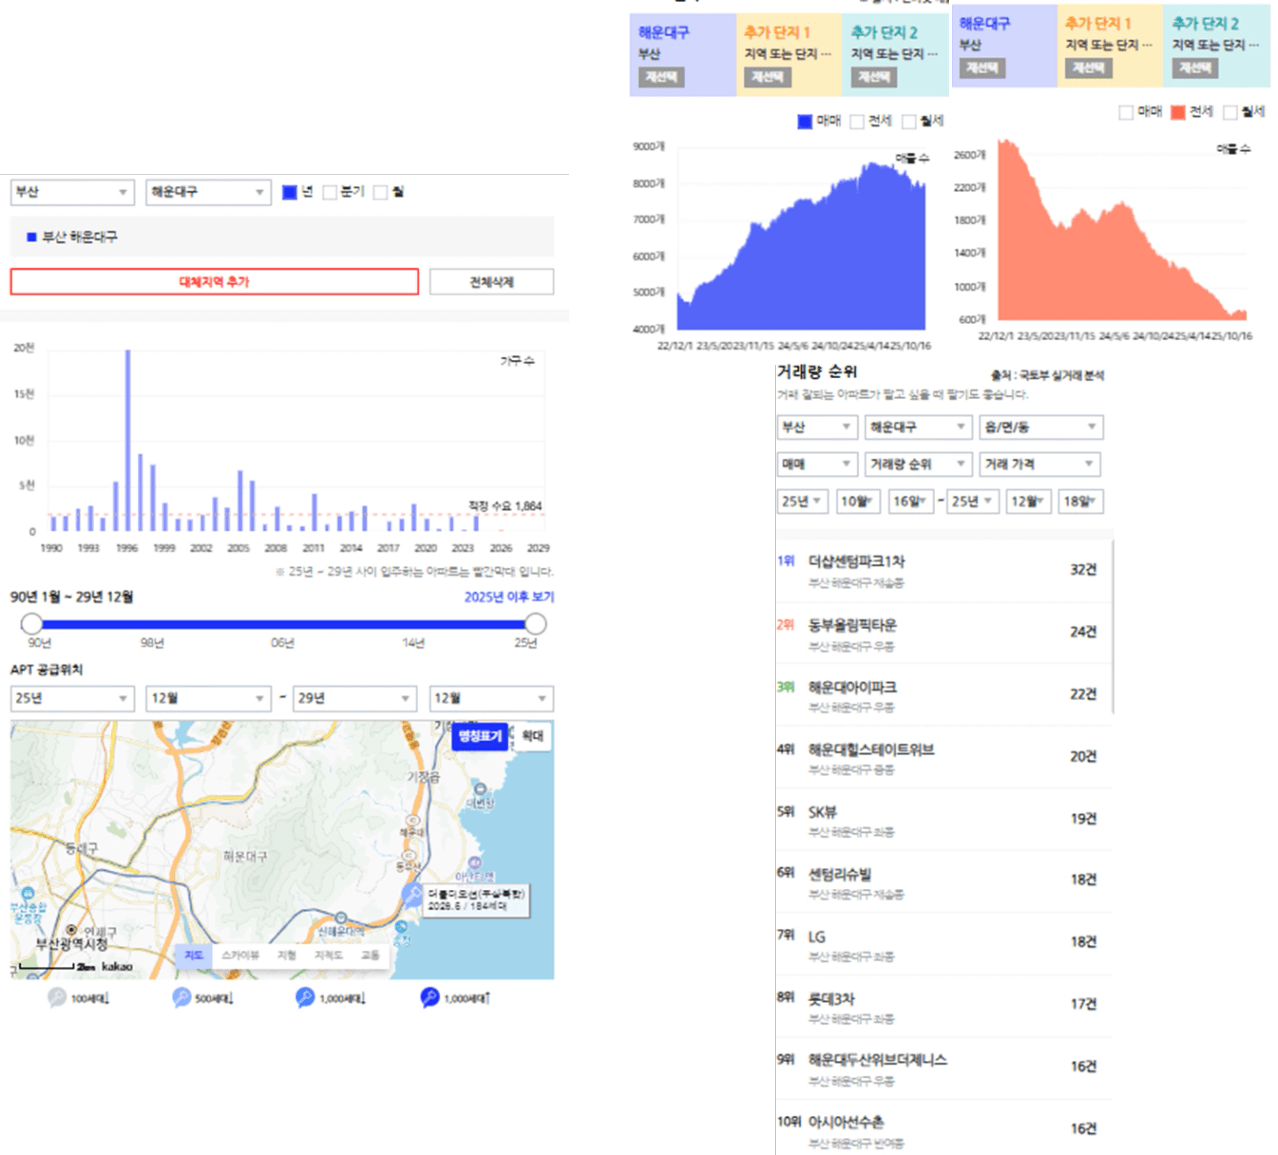
Task: Click the blue track of year range slider
Action: [x=284, y=624]
